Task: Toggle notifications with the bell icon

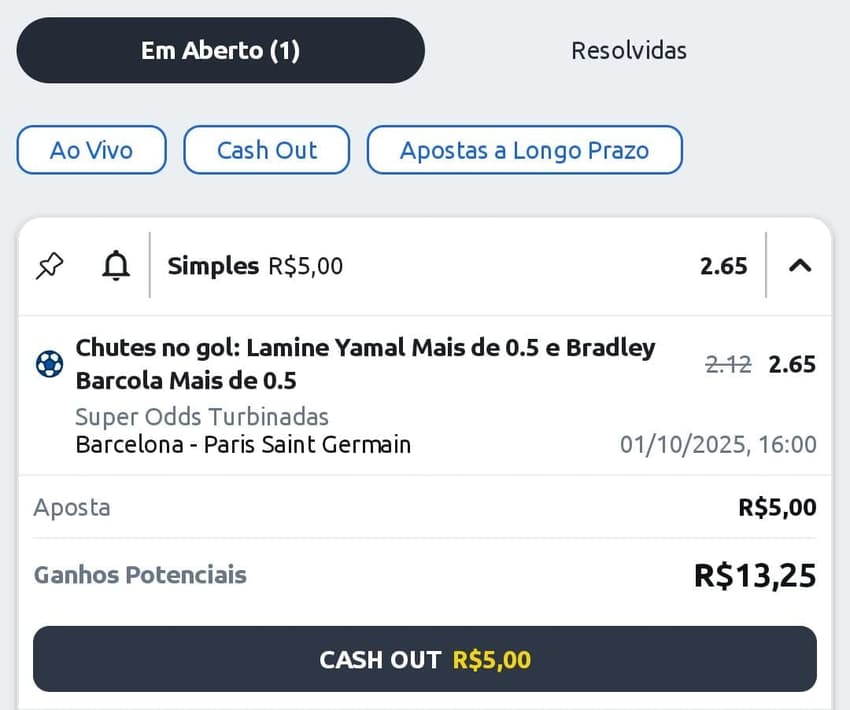Action: coord(115,266)
